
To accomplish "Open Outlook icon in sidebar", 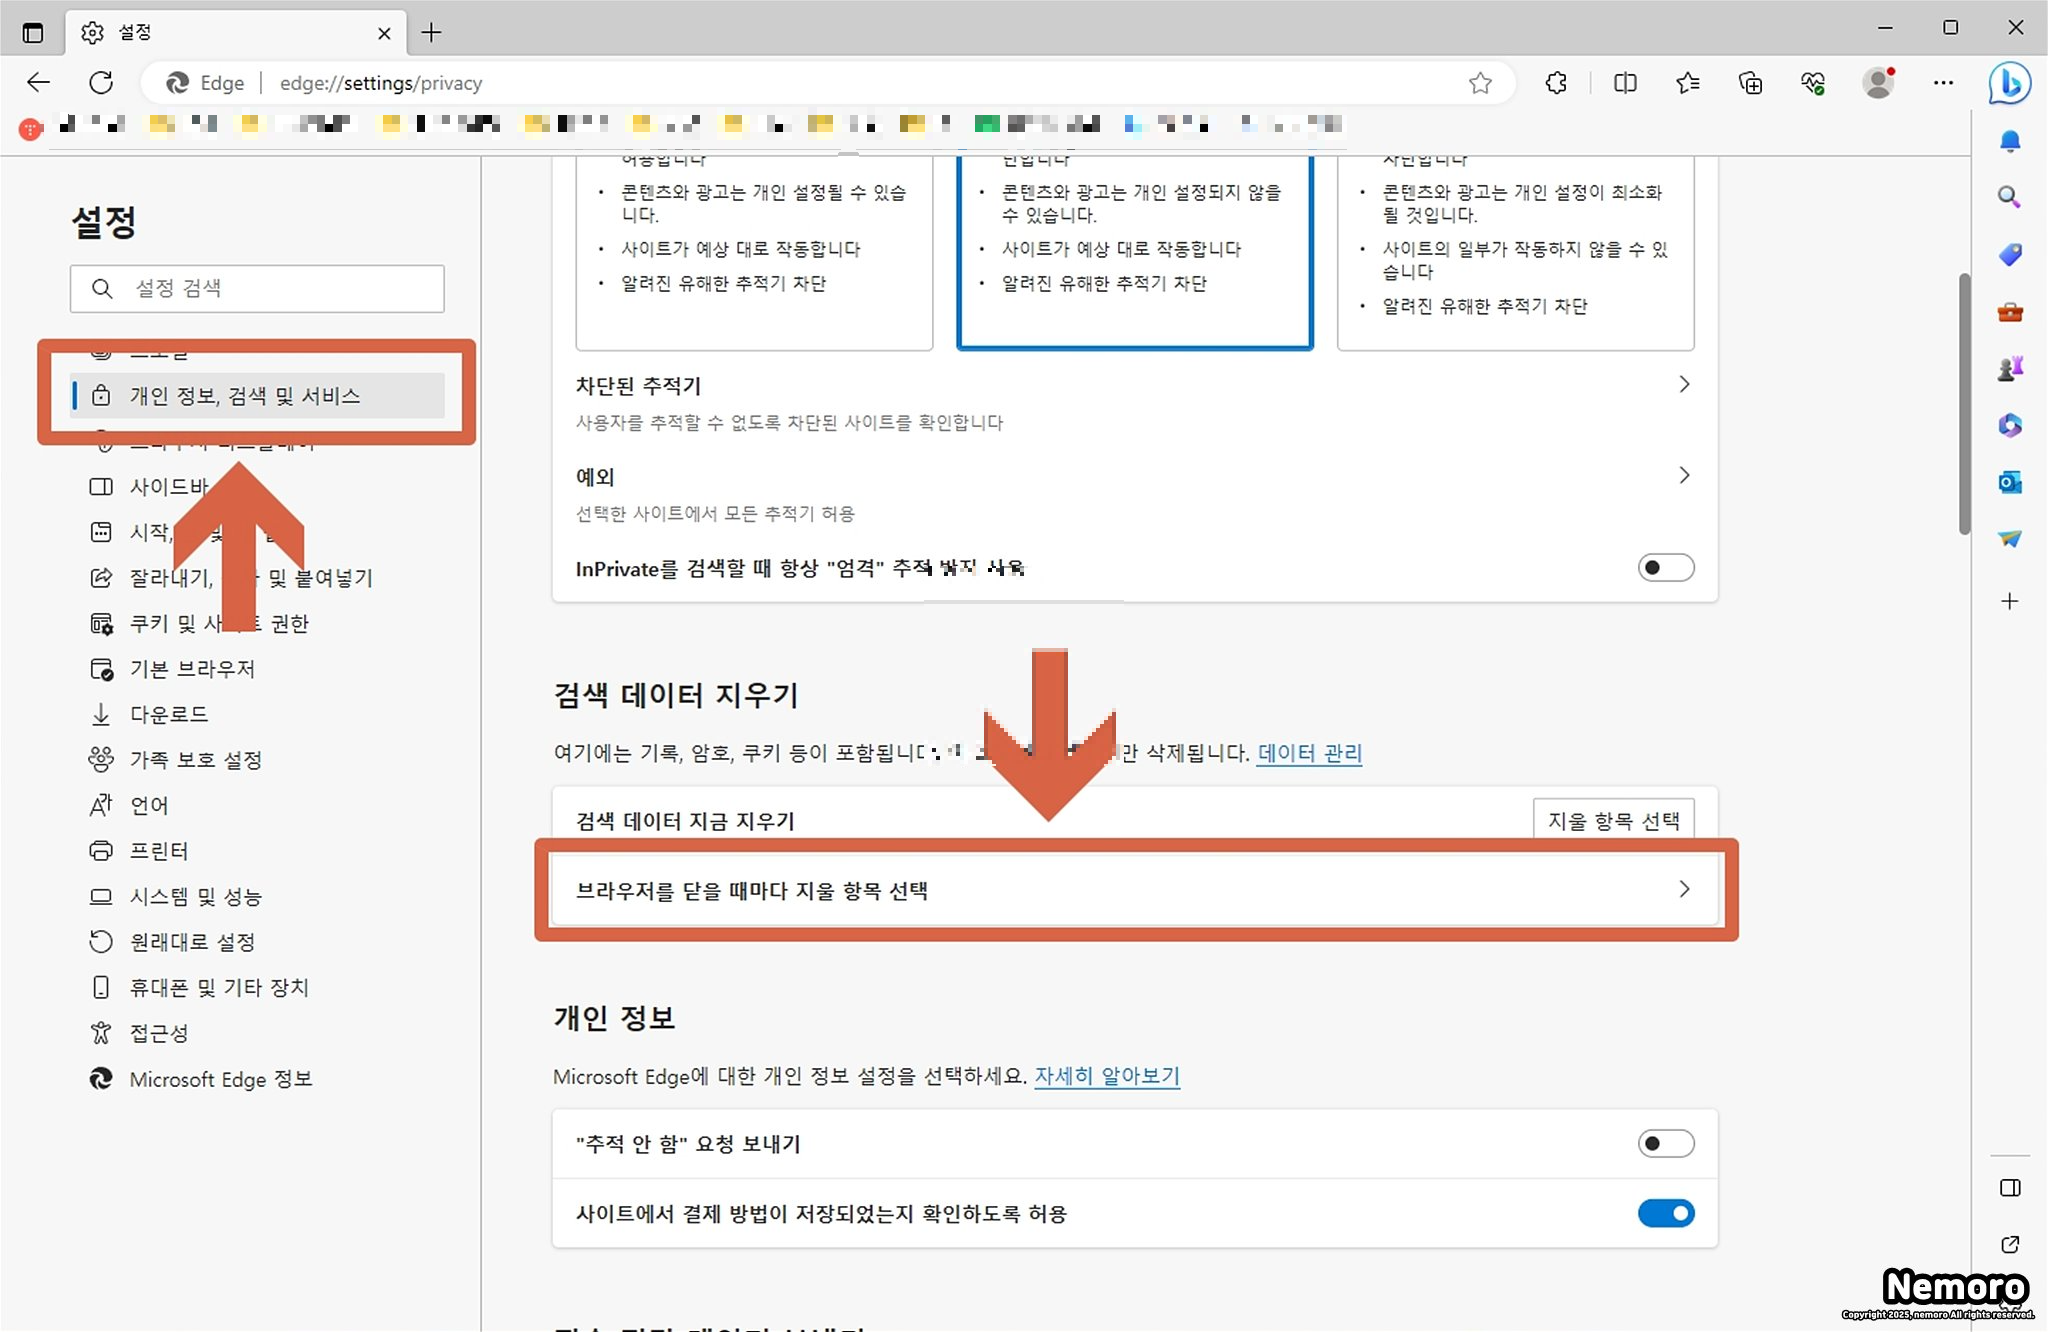I will [x=2009, y=483].
